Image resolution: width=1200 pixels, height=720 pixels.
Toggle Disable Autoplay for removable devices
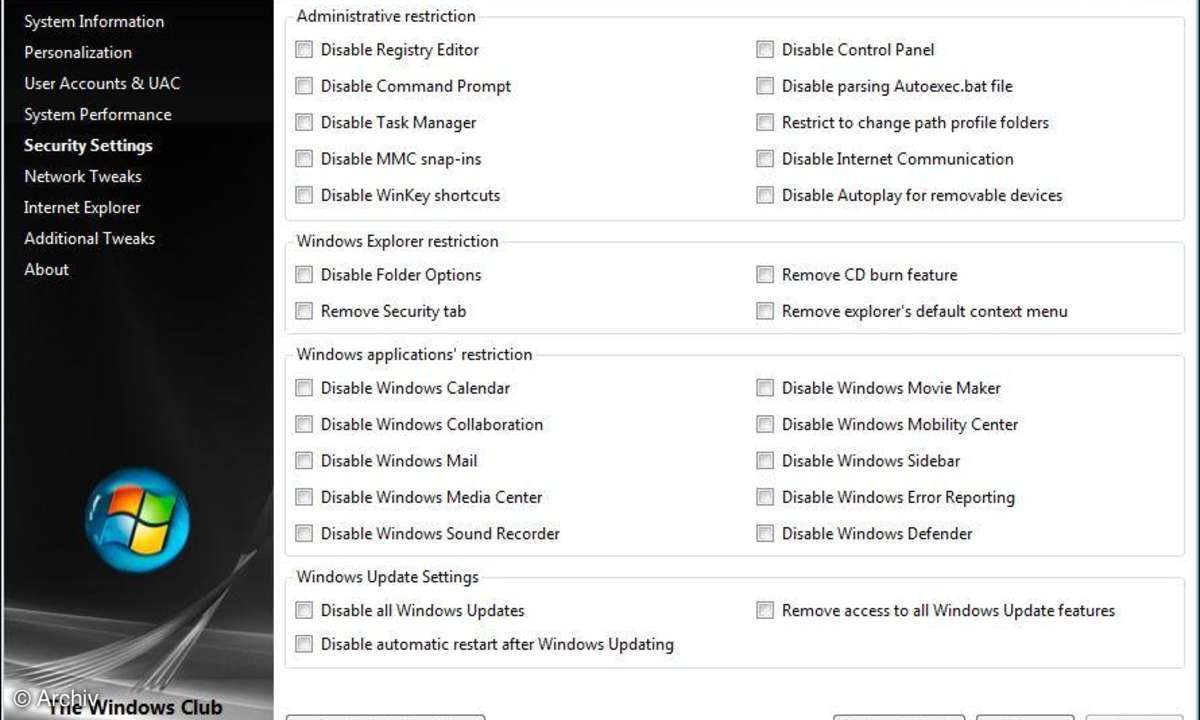[x=765, y=196]
